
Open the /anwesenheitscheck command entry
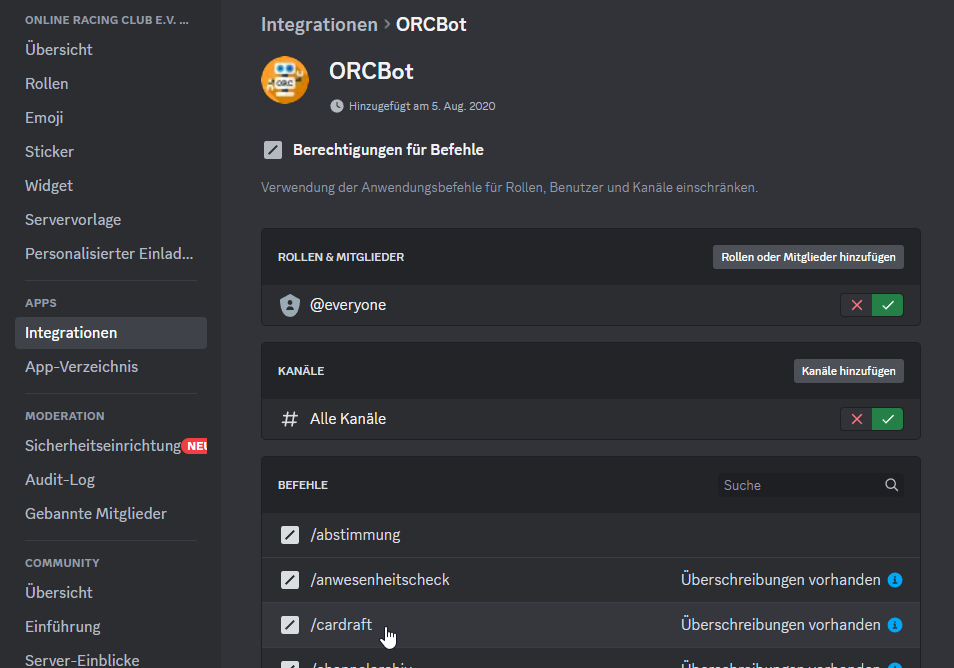pos(380,580)
